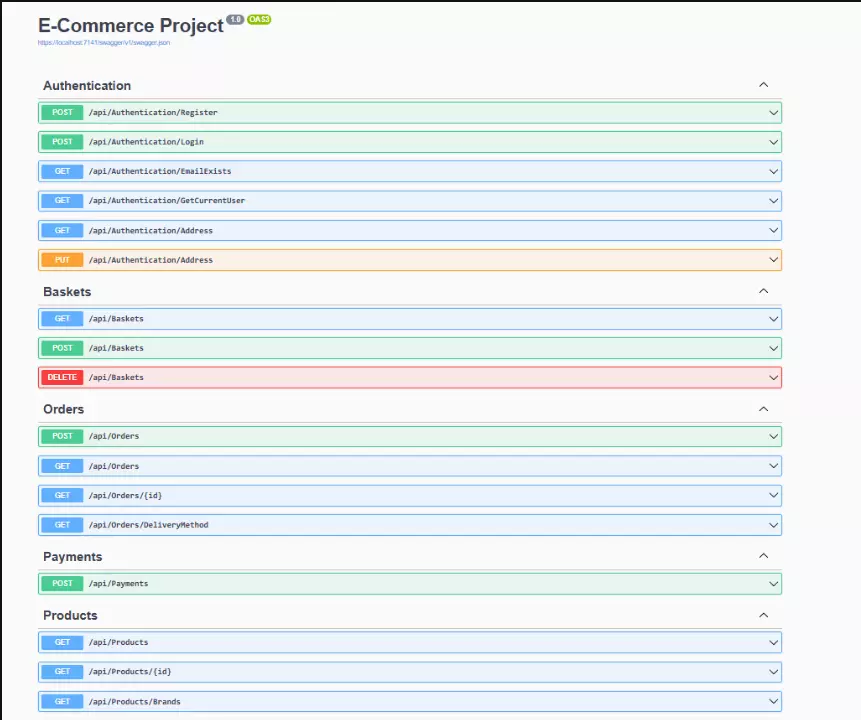Open the swagger.json link under the title

click(103, 43)
